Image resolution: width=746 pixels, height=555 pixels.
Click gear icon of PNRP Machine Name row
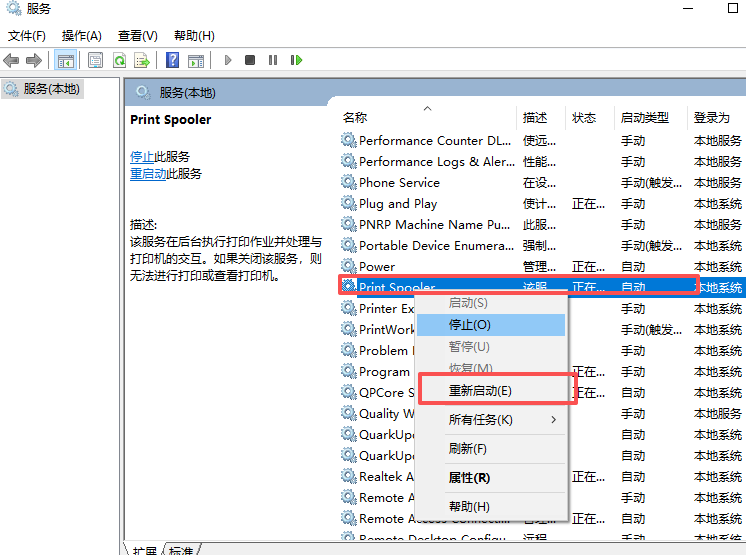[349, 224]
